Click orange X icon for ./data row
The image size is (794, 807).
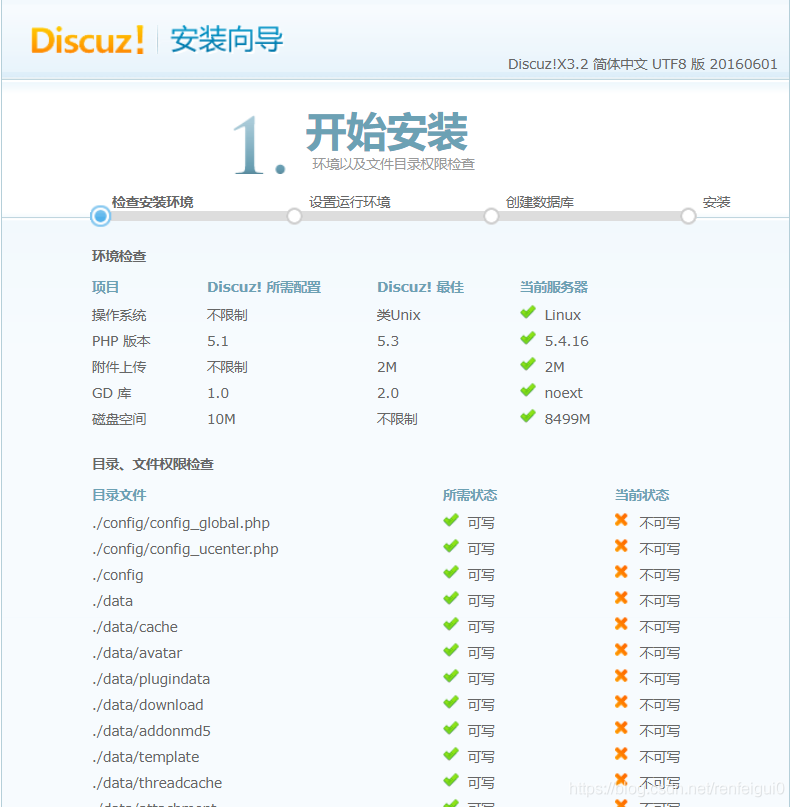click(x=621, y=598)
